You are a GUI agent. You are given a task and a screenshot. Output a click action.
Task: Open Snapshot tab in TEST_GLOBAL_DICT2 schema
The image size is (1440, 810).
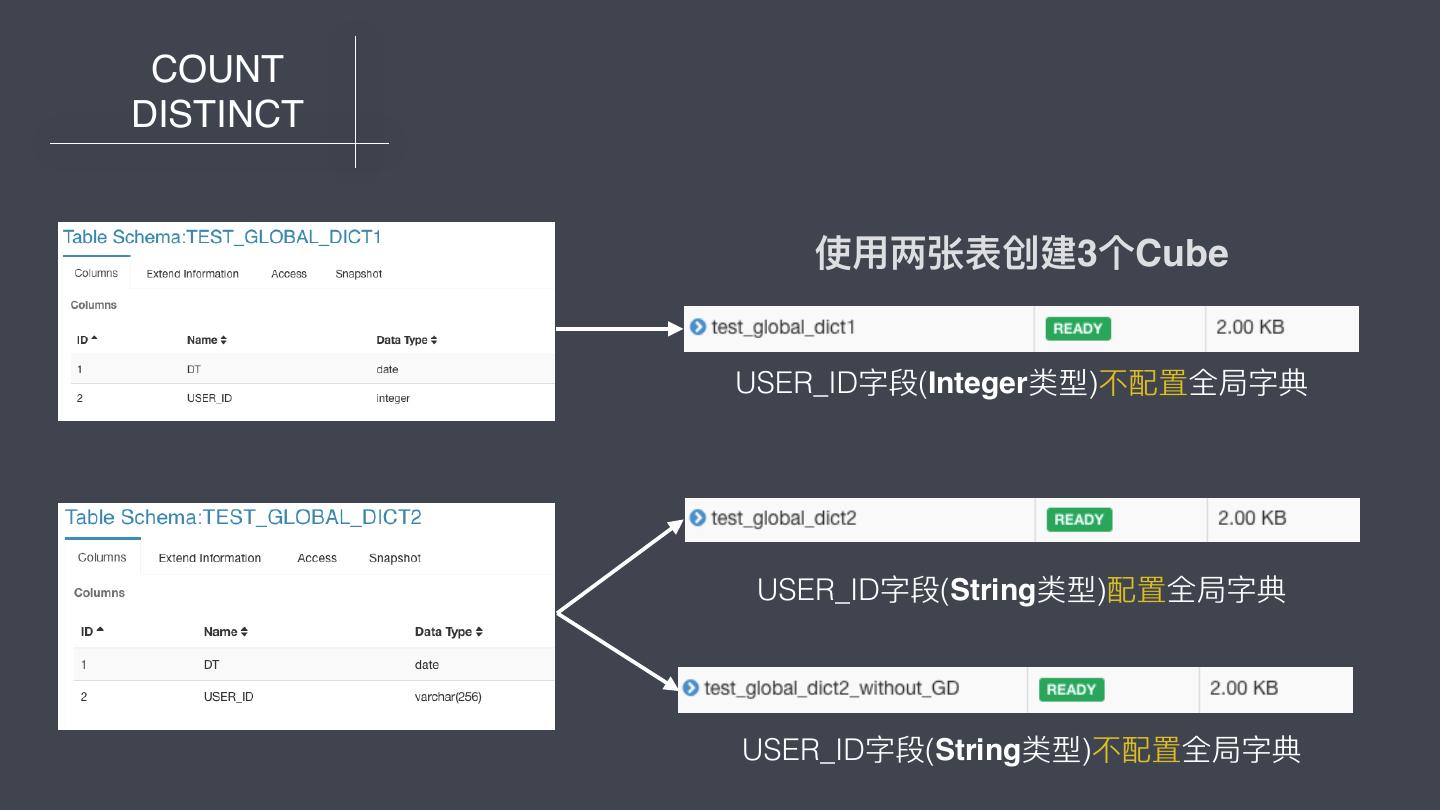[x=394, y=558]
